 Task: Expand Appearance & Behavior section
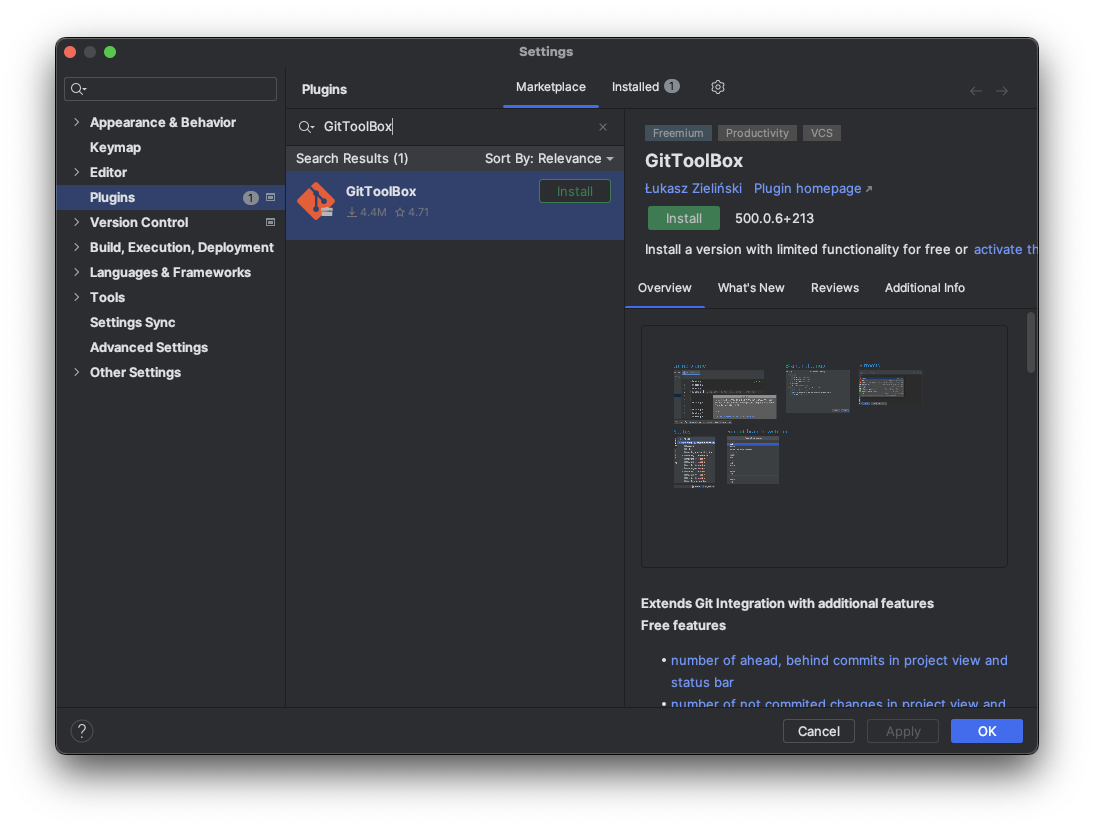[77, 122]
